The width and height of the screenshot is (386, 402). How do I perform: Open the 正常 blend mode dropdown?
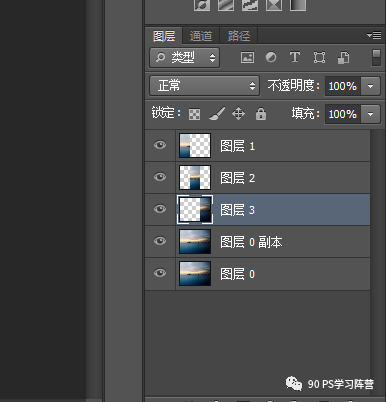pyautogui.click(x=204, y=86)
